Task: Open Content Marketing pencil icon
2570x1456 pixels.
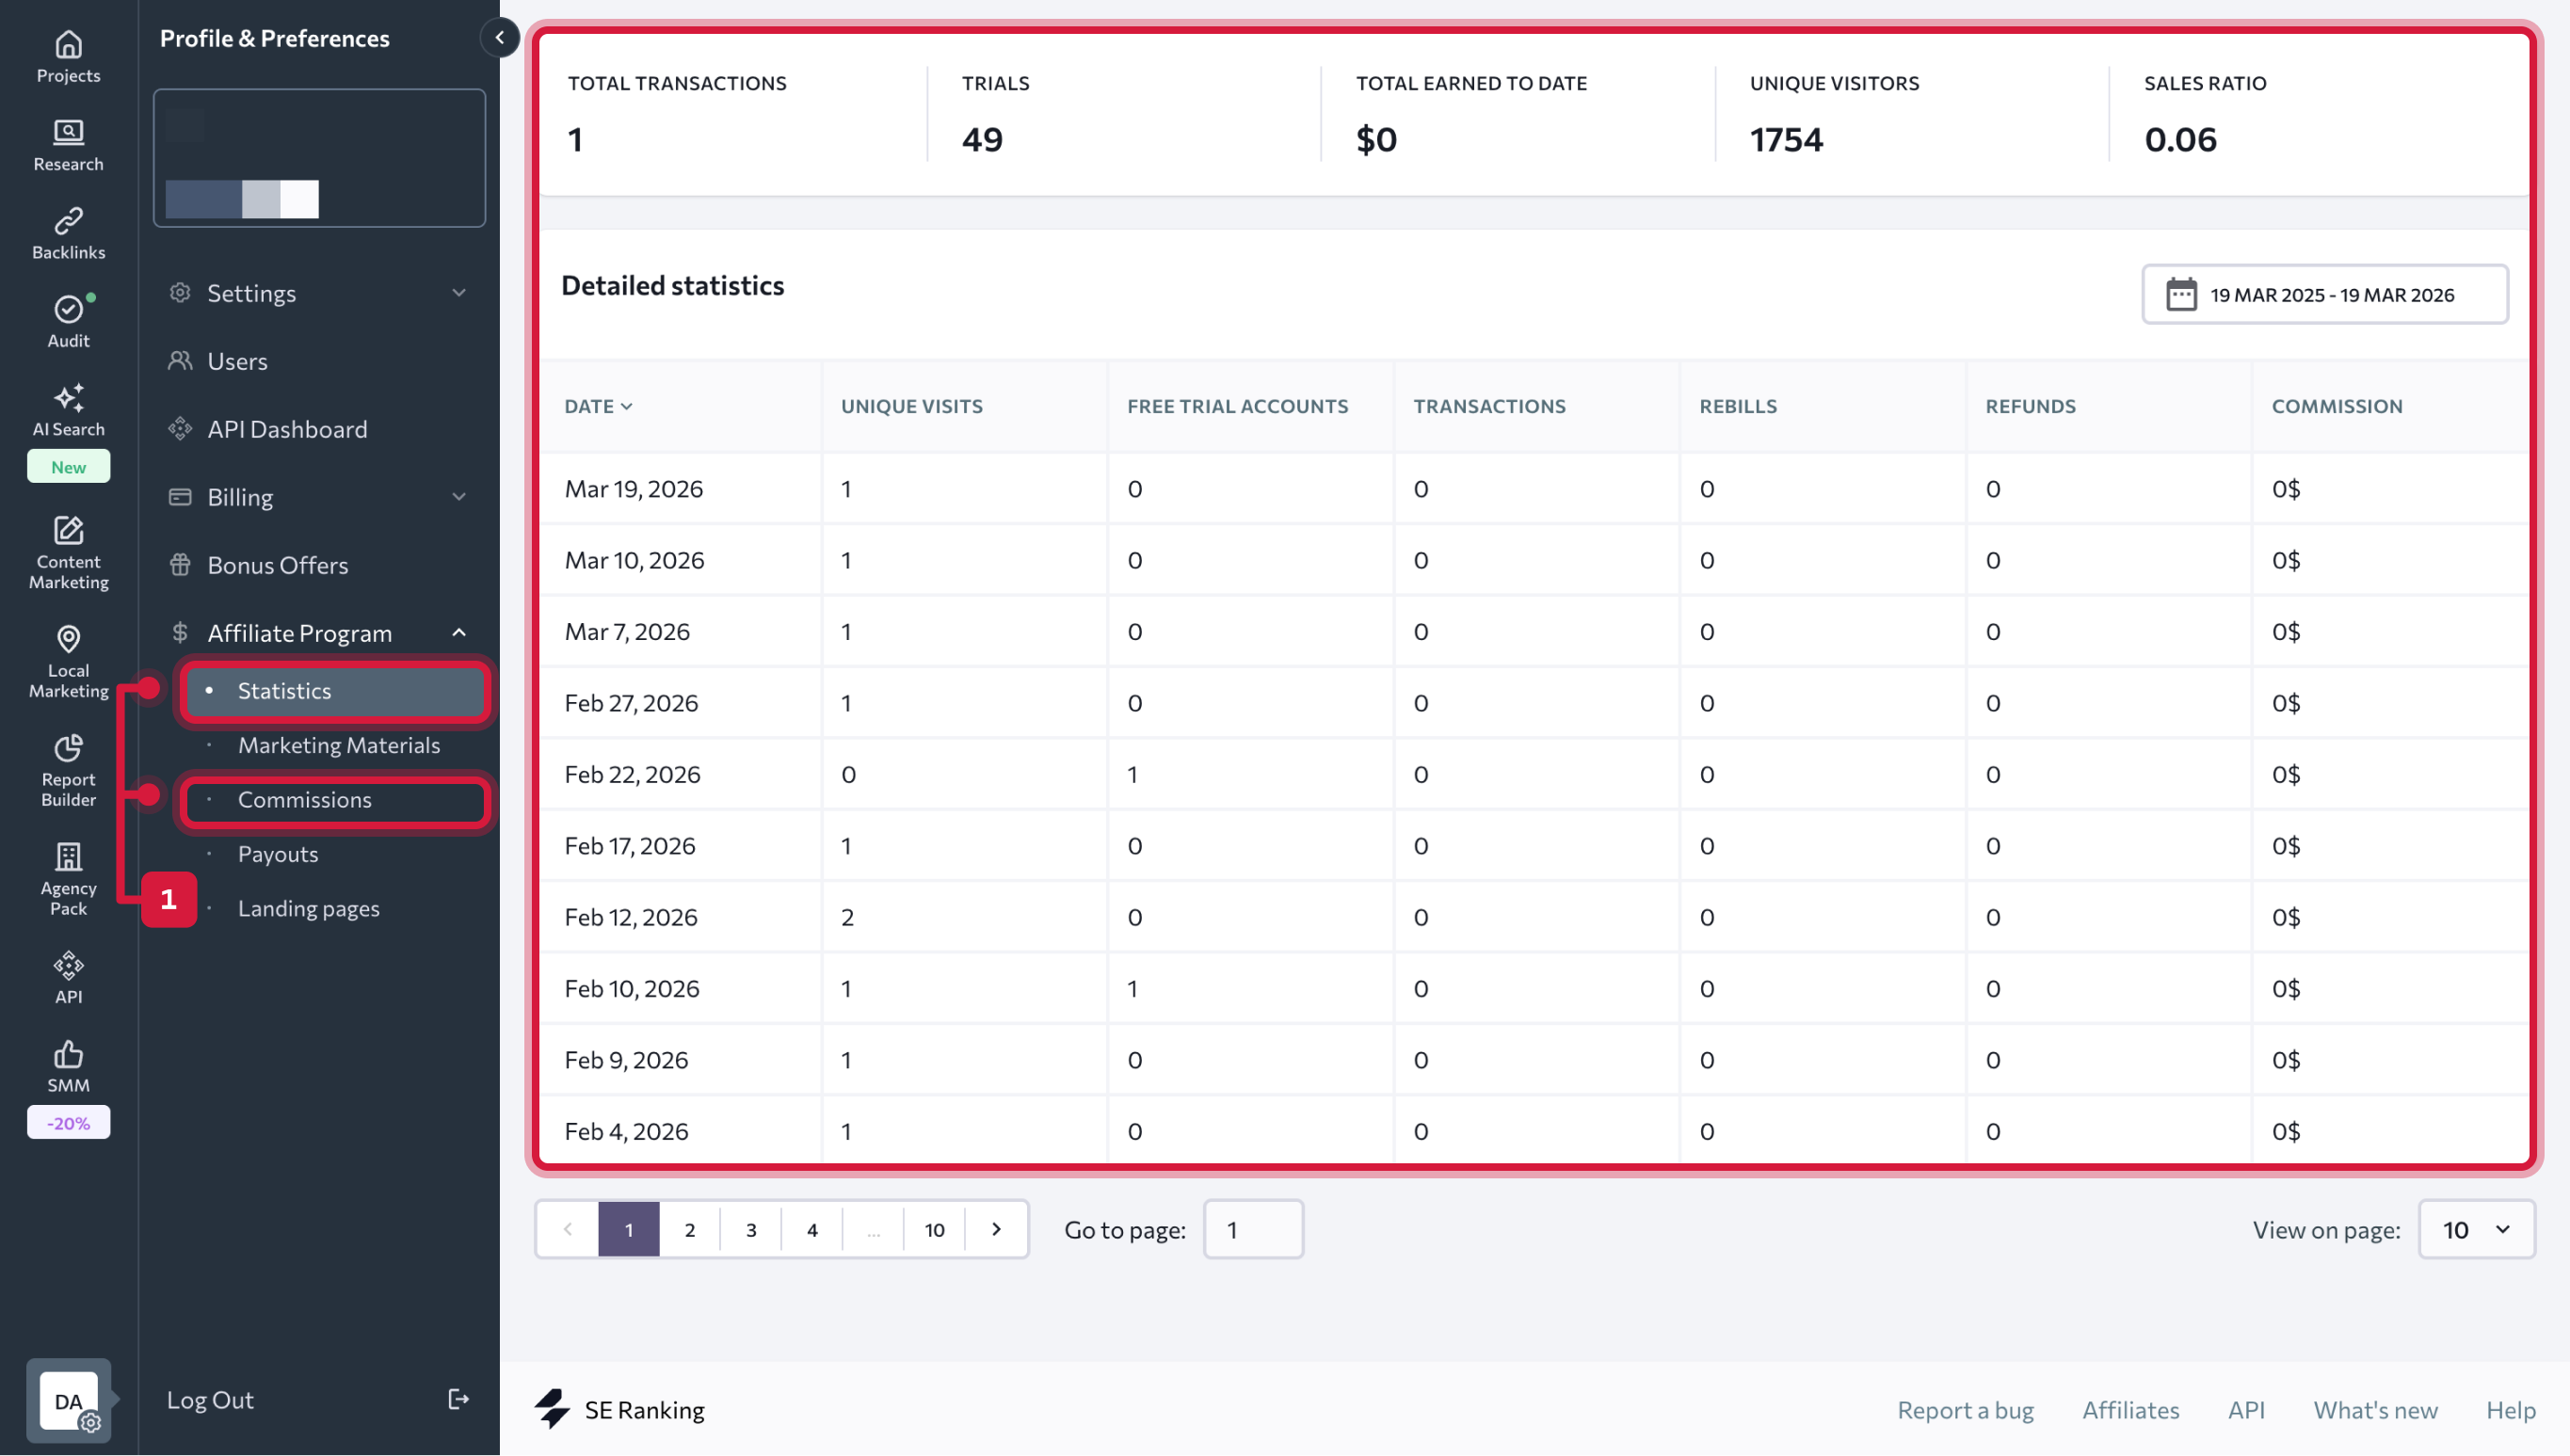Action: [x=68, y=530]
